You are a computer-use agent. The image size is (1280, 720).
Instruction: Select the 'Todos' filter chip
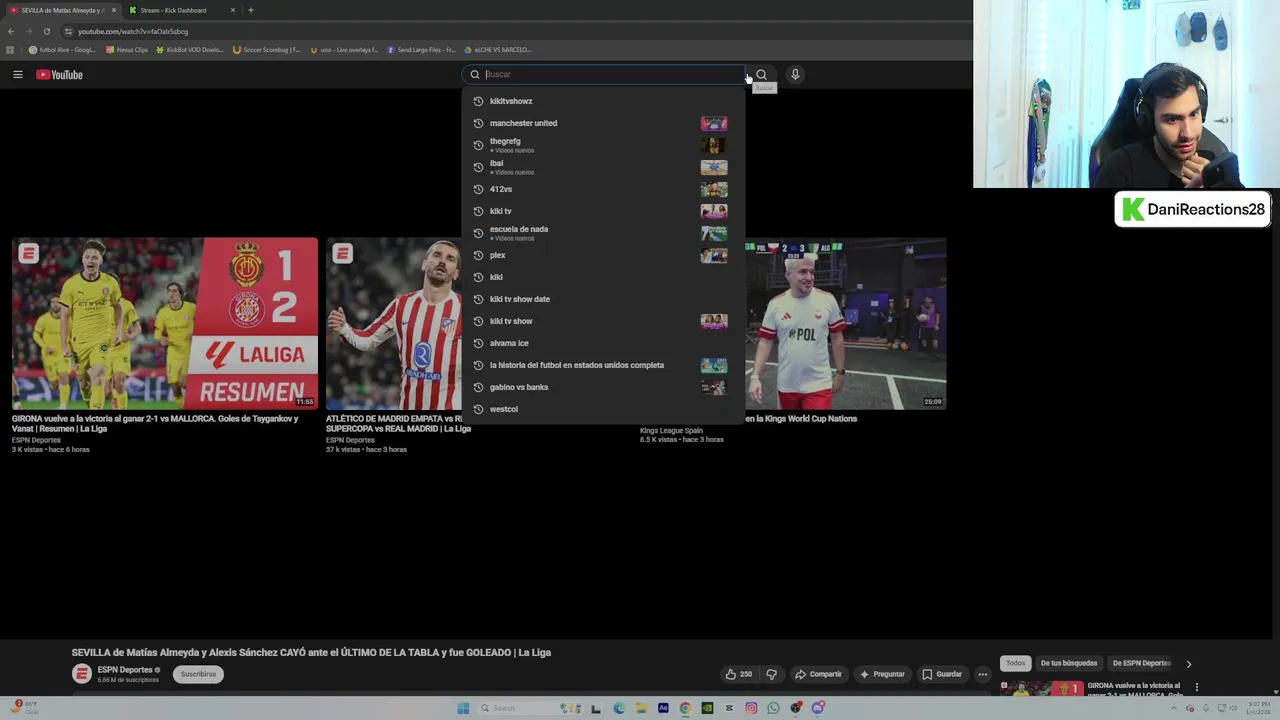point(1015,663)
